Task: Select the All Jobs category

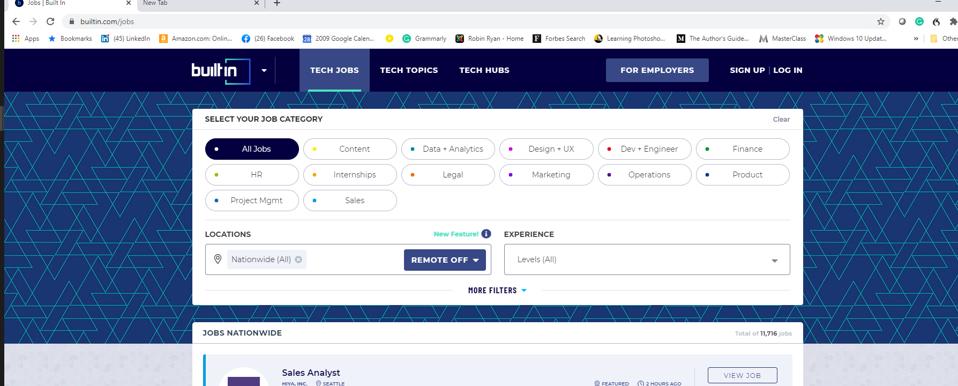Action: click(252, 149)
